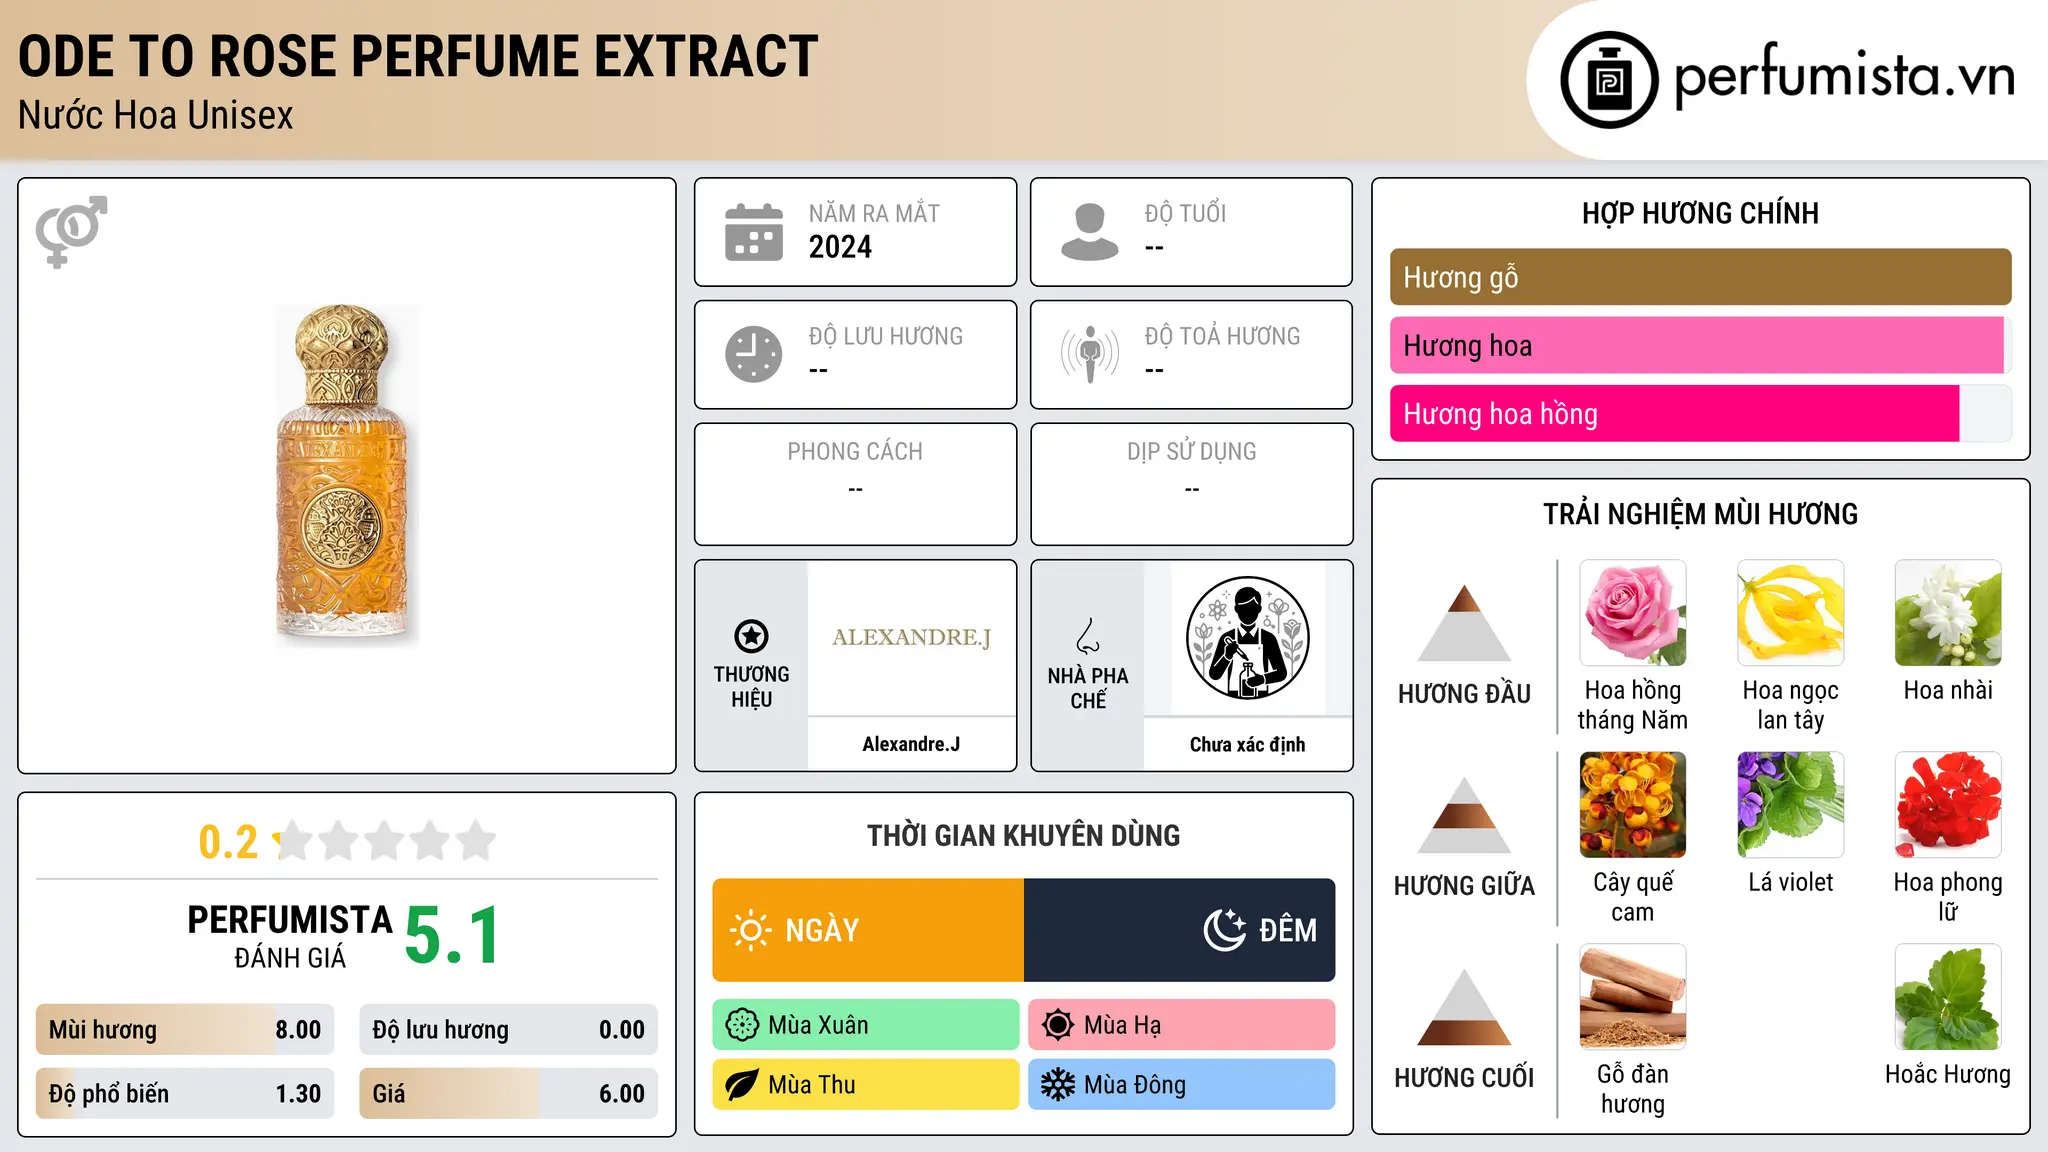The image size is (2048, 1152).
Task: Click the ALEXANDRE.J brand logo
Action: 911,637
